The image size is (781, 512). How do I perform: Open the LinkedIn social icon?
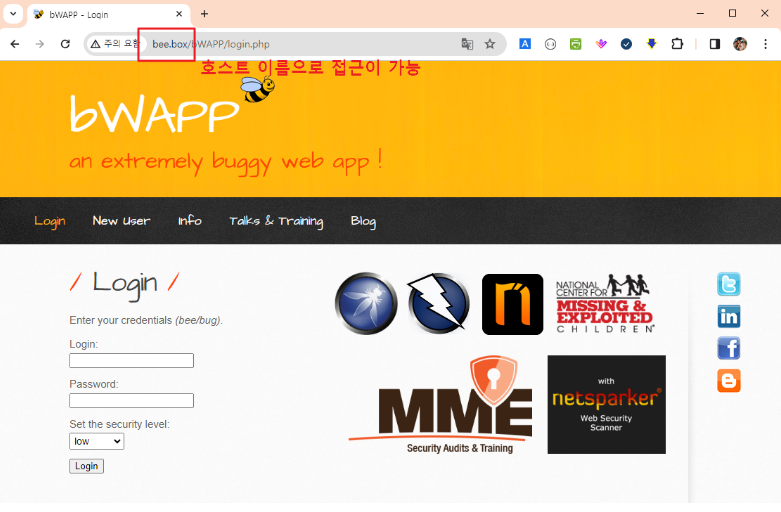point(729,316)
